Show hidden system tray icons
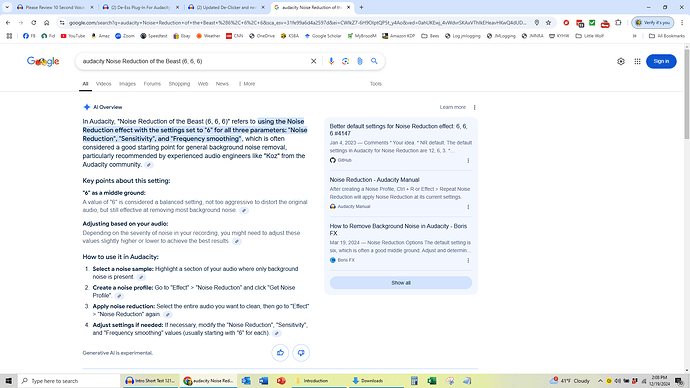The width and height of the screenshot is (690, 388). click(x=600, y=381)
